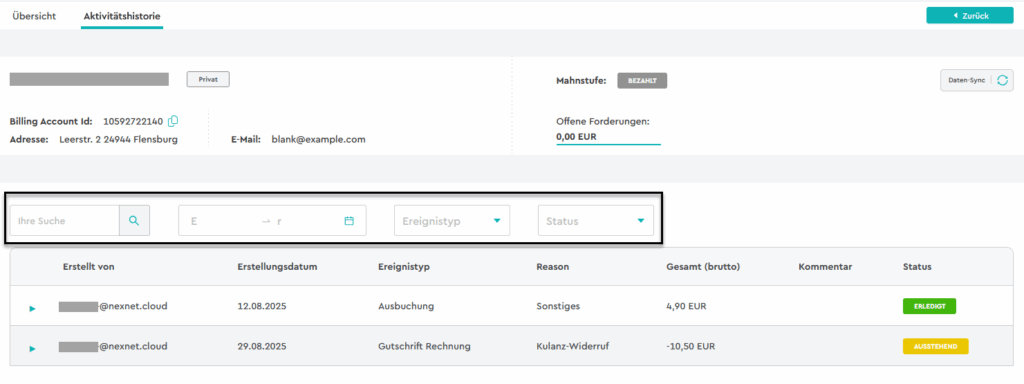Select the Aktivitätshistorie tab
The height and width of the screenshot is (384, 1024).
point(122,16)
